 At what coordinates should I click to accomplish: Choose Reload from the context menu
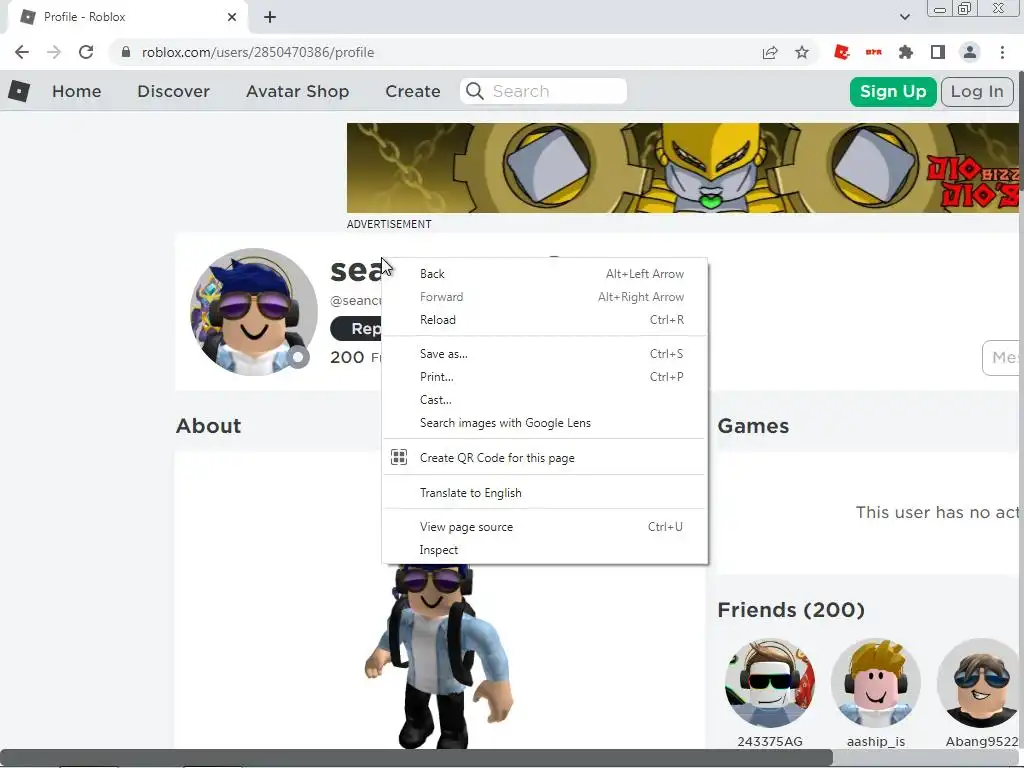(x=545, y=319)
